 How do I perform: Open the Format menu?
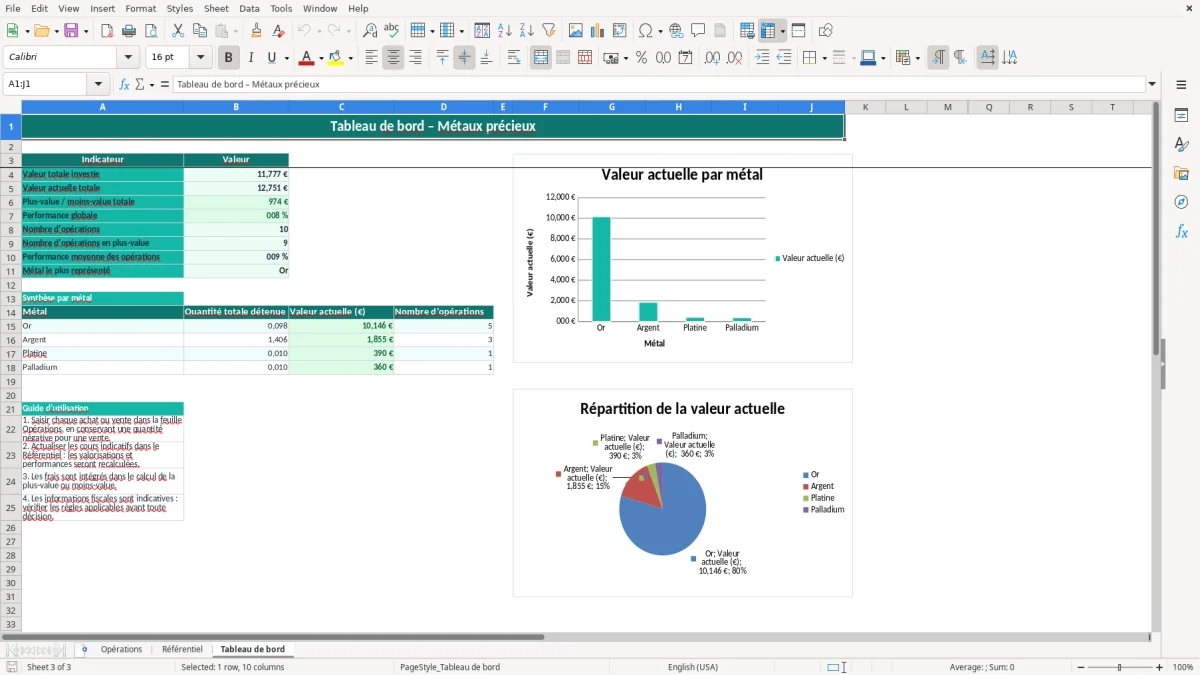coord(140,8)
